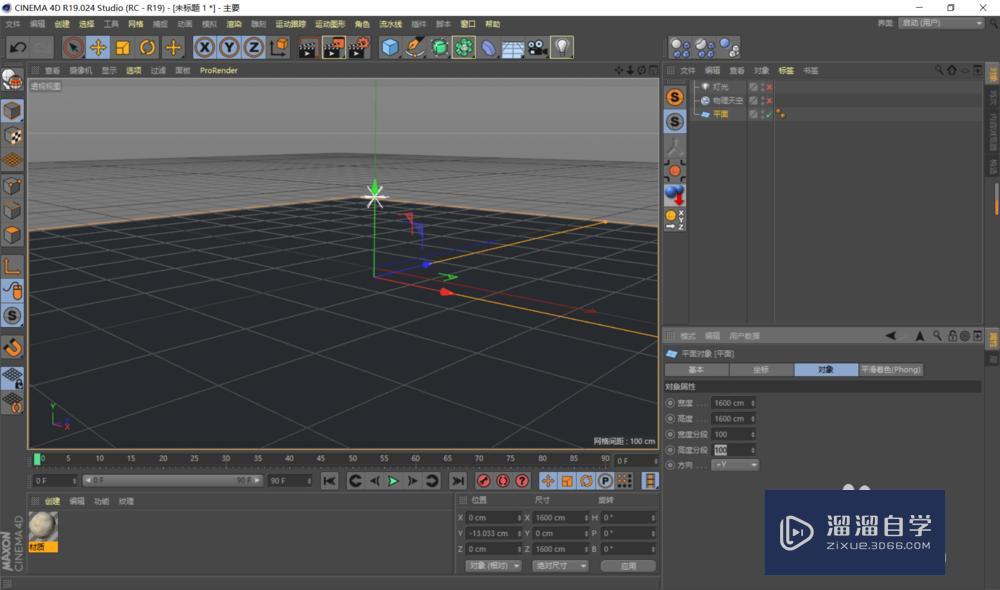Viewport: 1000px width, 590px height.
Task: Click the material tag on 平面
Action: (x=781, y=115)
